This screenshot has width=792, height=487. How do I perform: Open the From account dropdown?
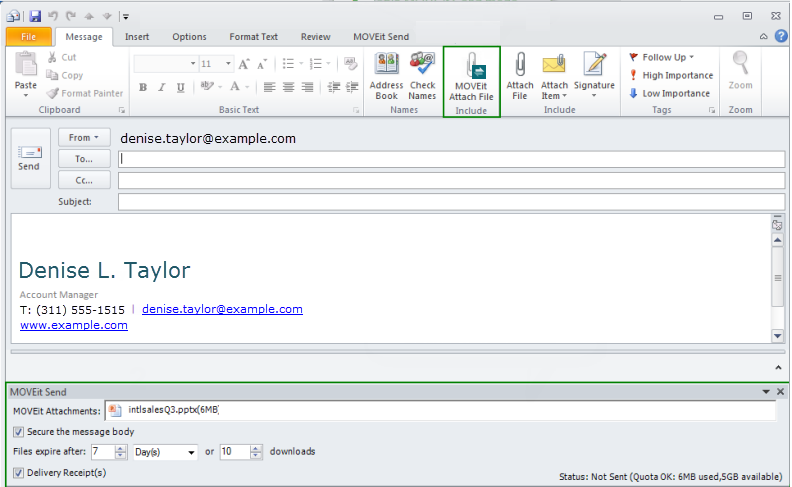(x=84, y=138)
